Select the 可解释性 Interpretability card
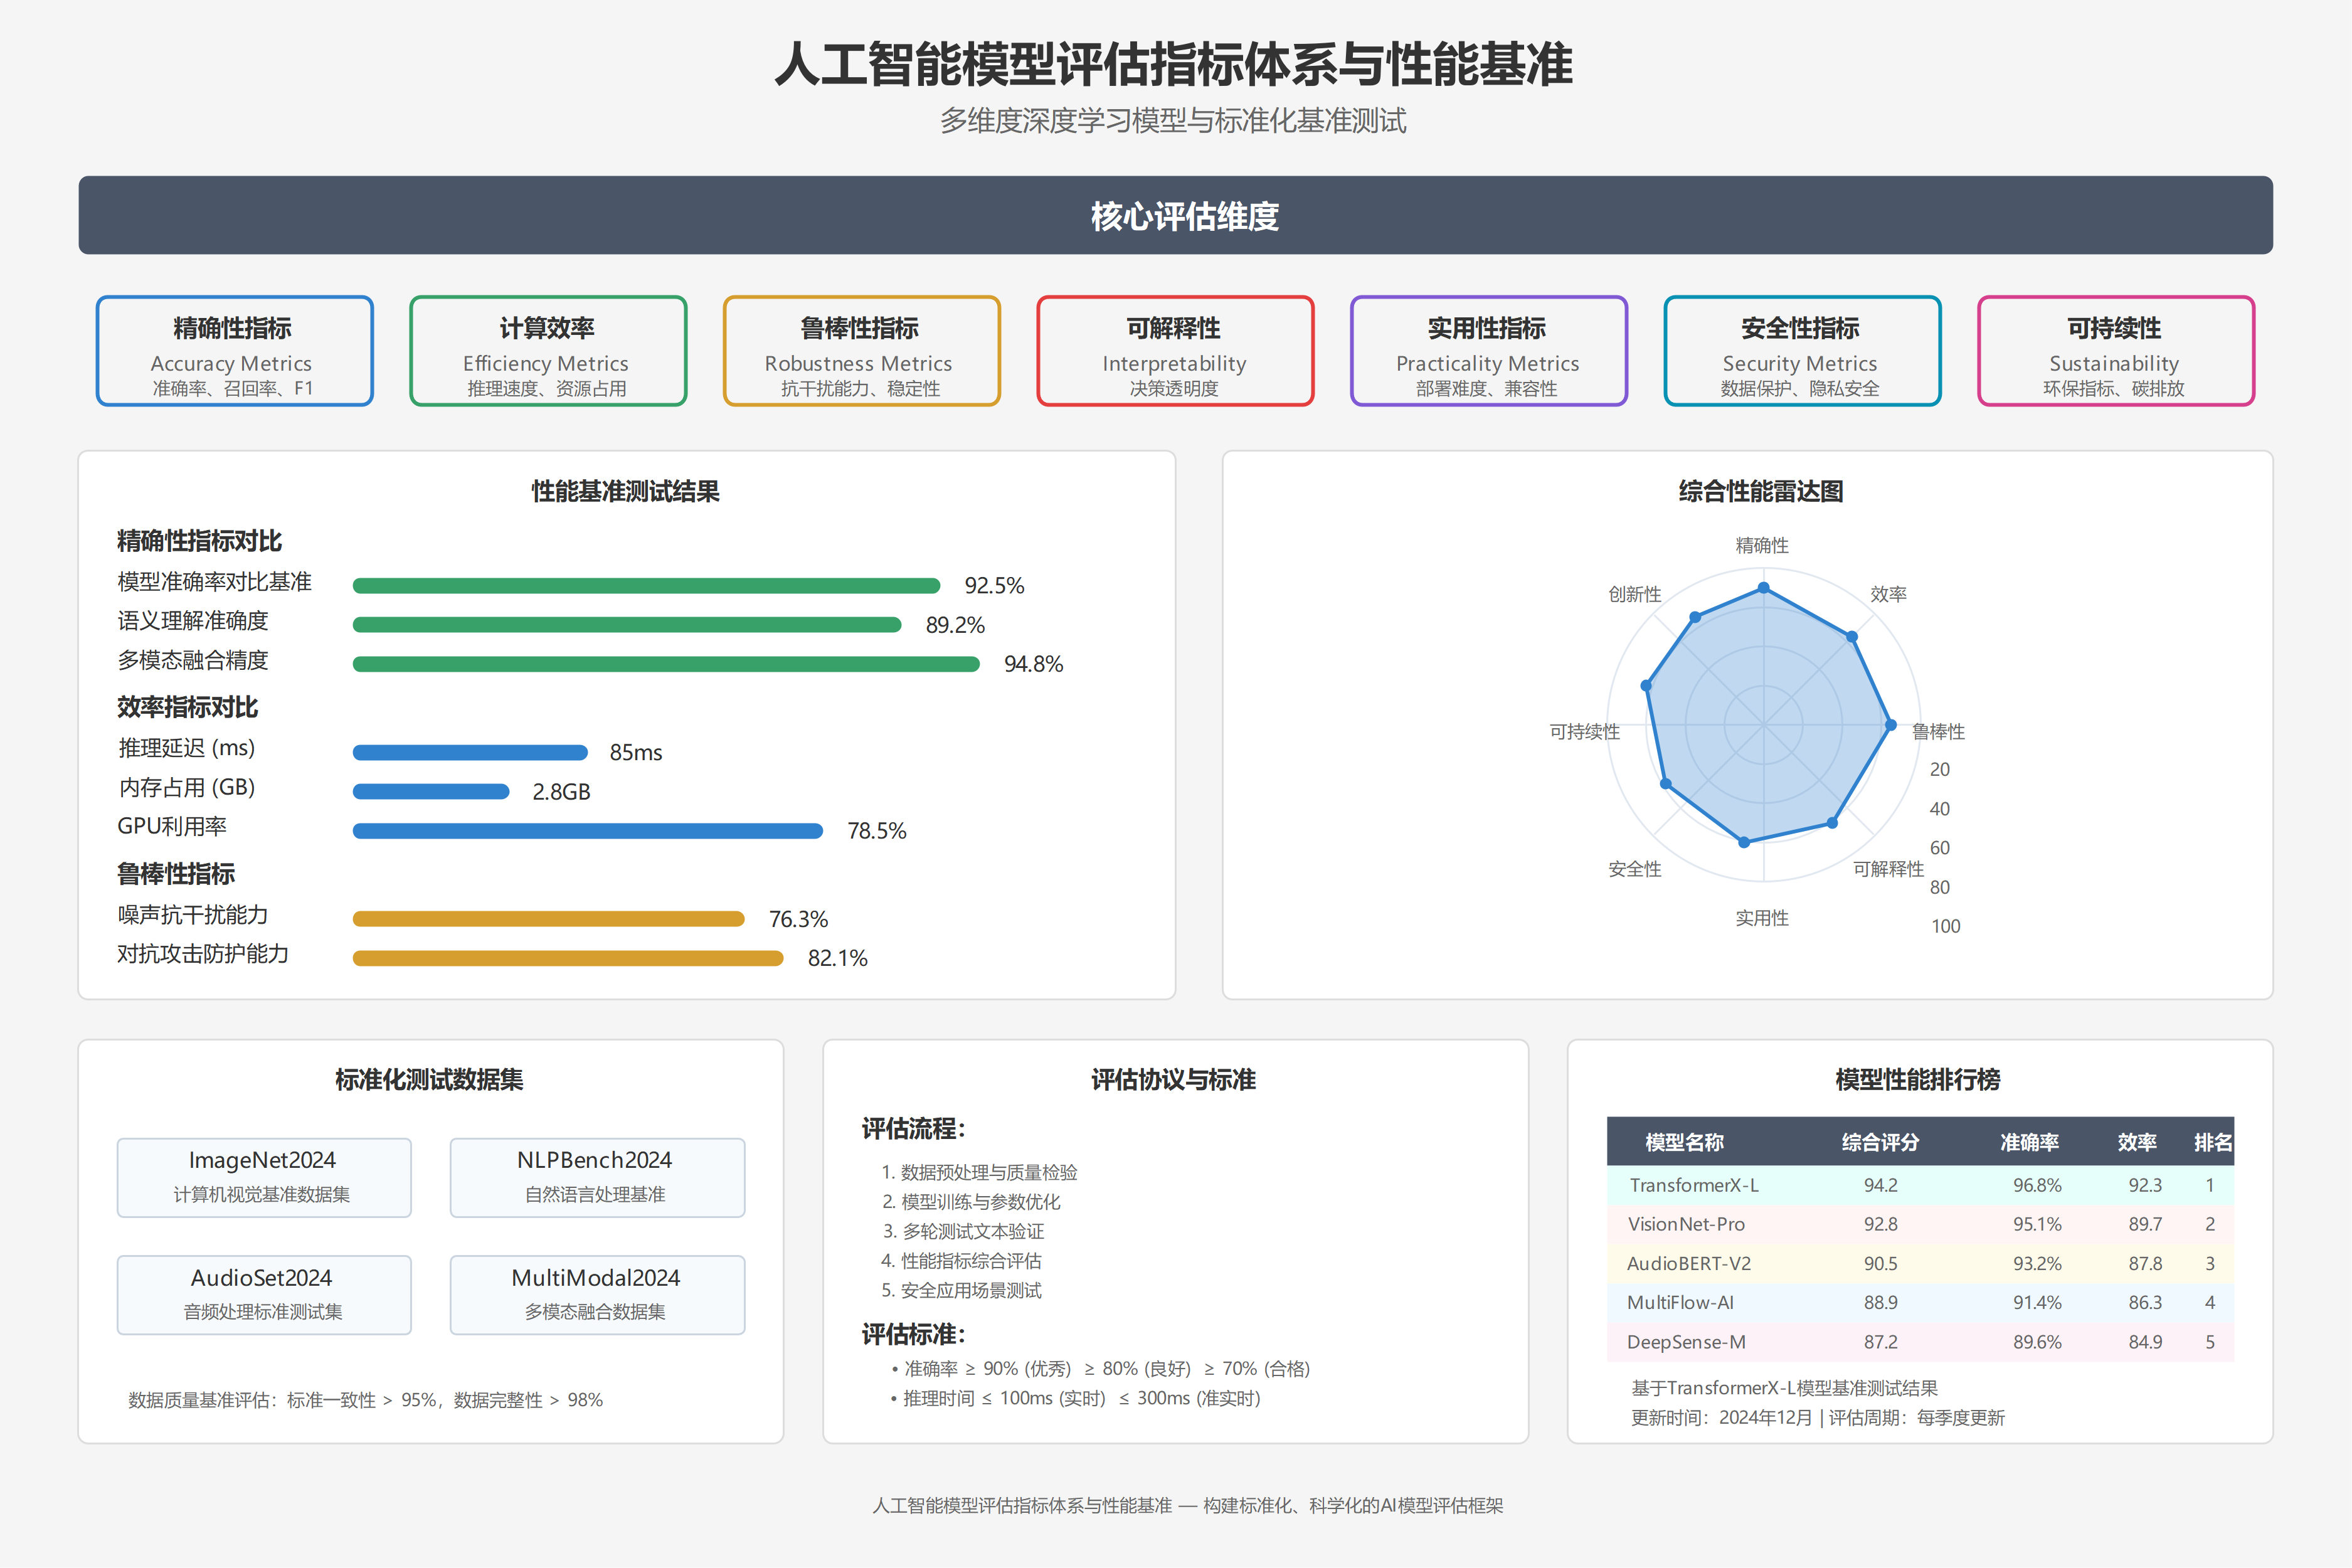Screen dimensions: 2352x1568 tap(1175, 351)
